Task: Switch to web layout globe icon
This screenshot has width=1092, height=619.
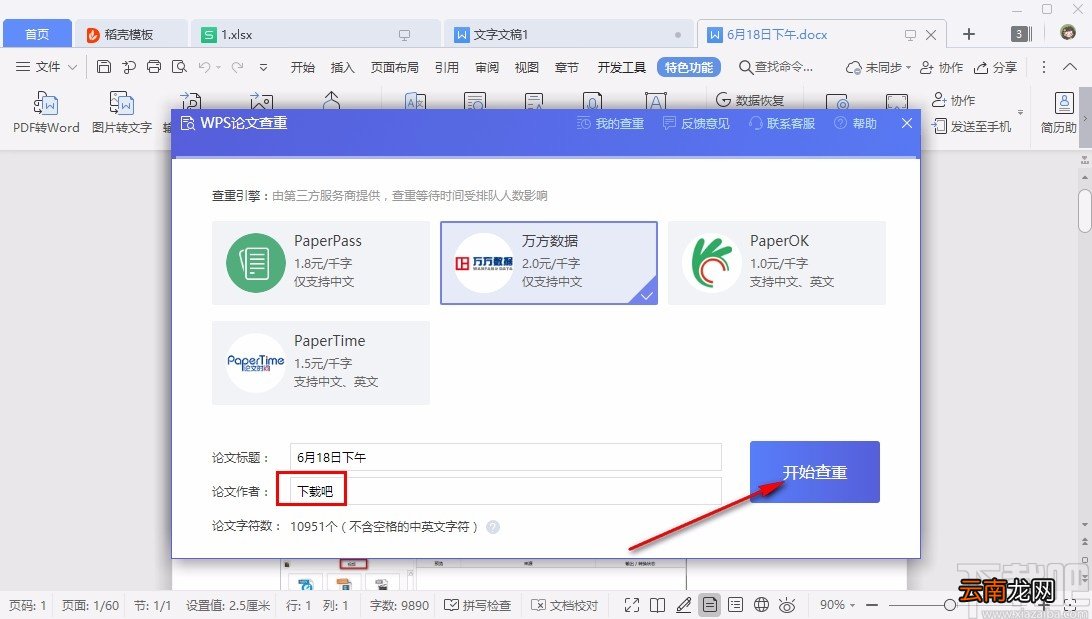Action: click(762, 605)
